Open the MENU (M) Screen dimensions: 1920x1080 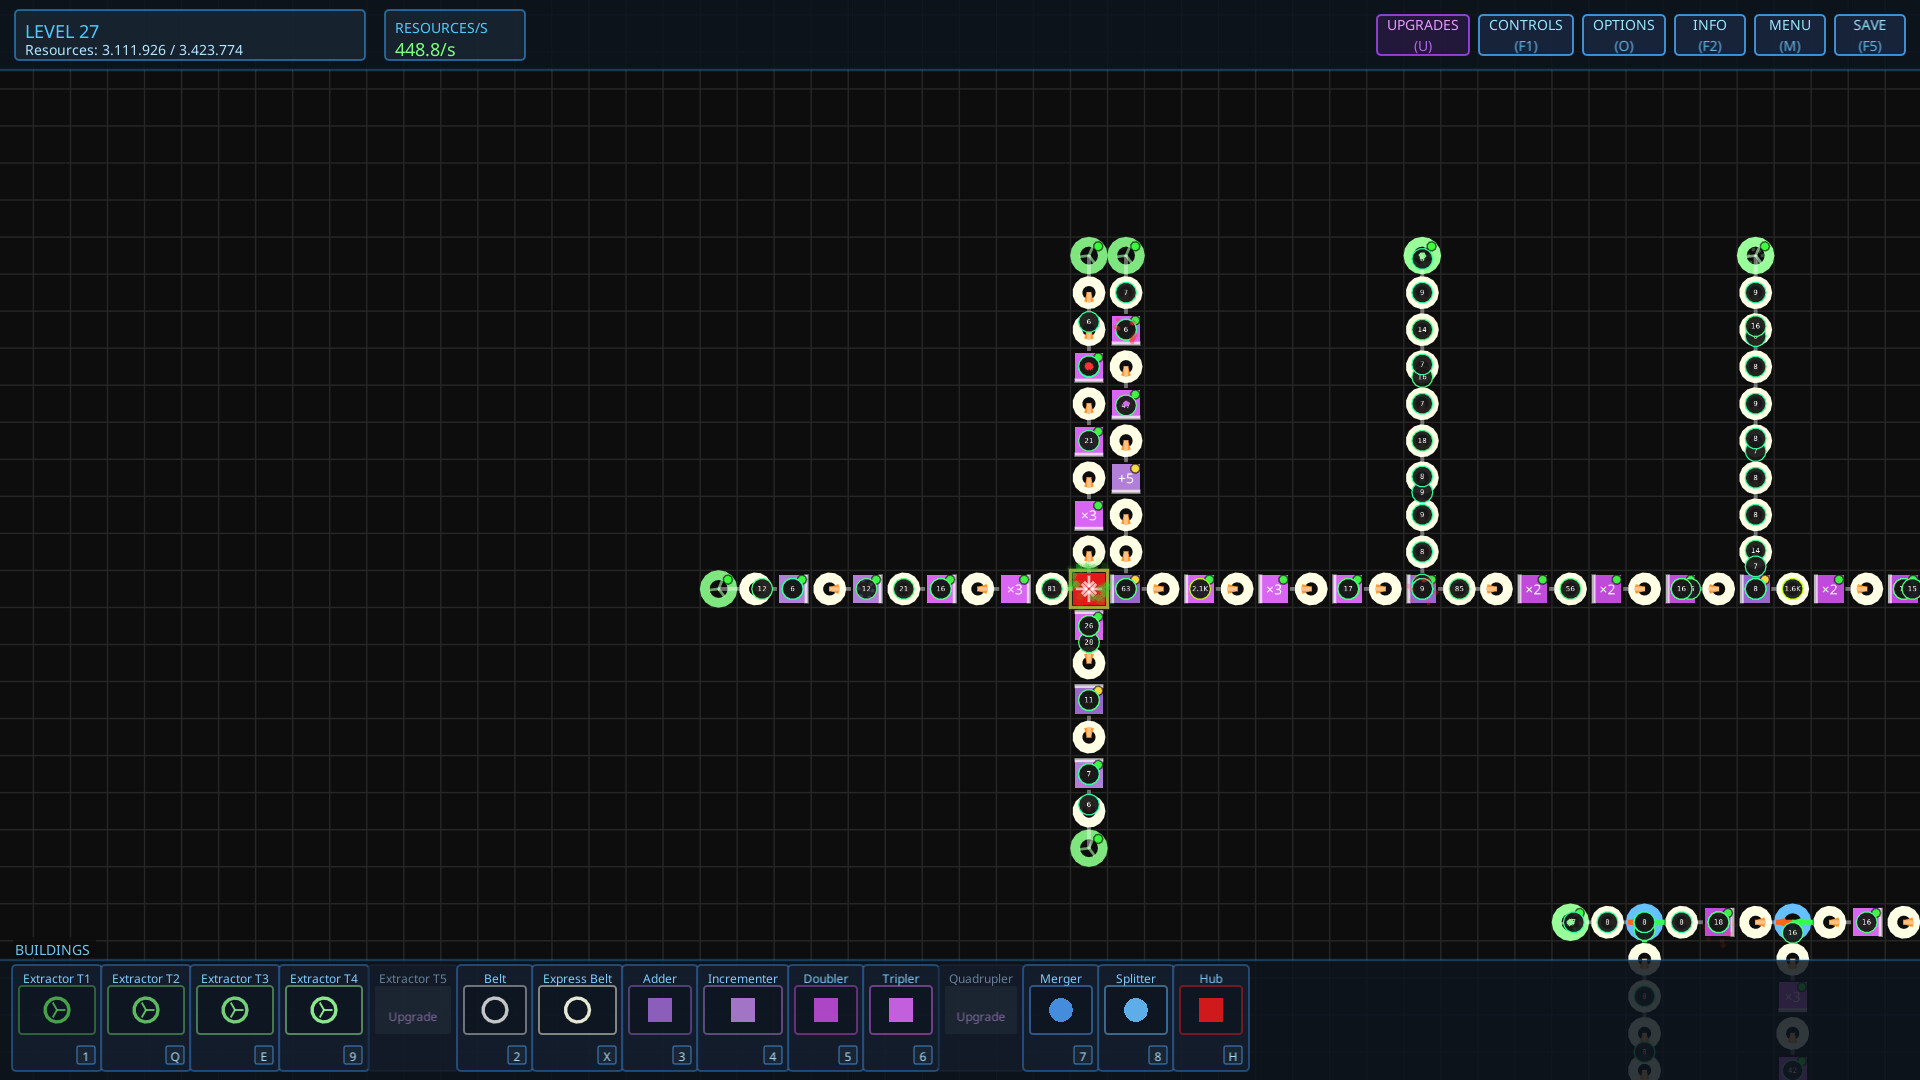pyautogui.click(x=1789, y=34)
